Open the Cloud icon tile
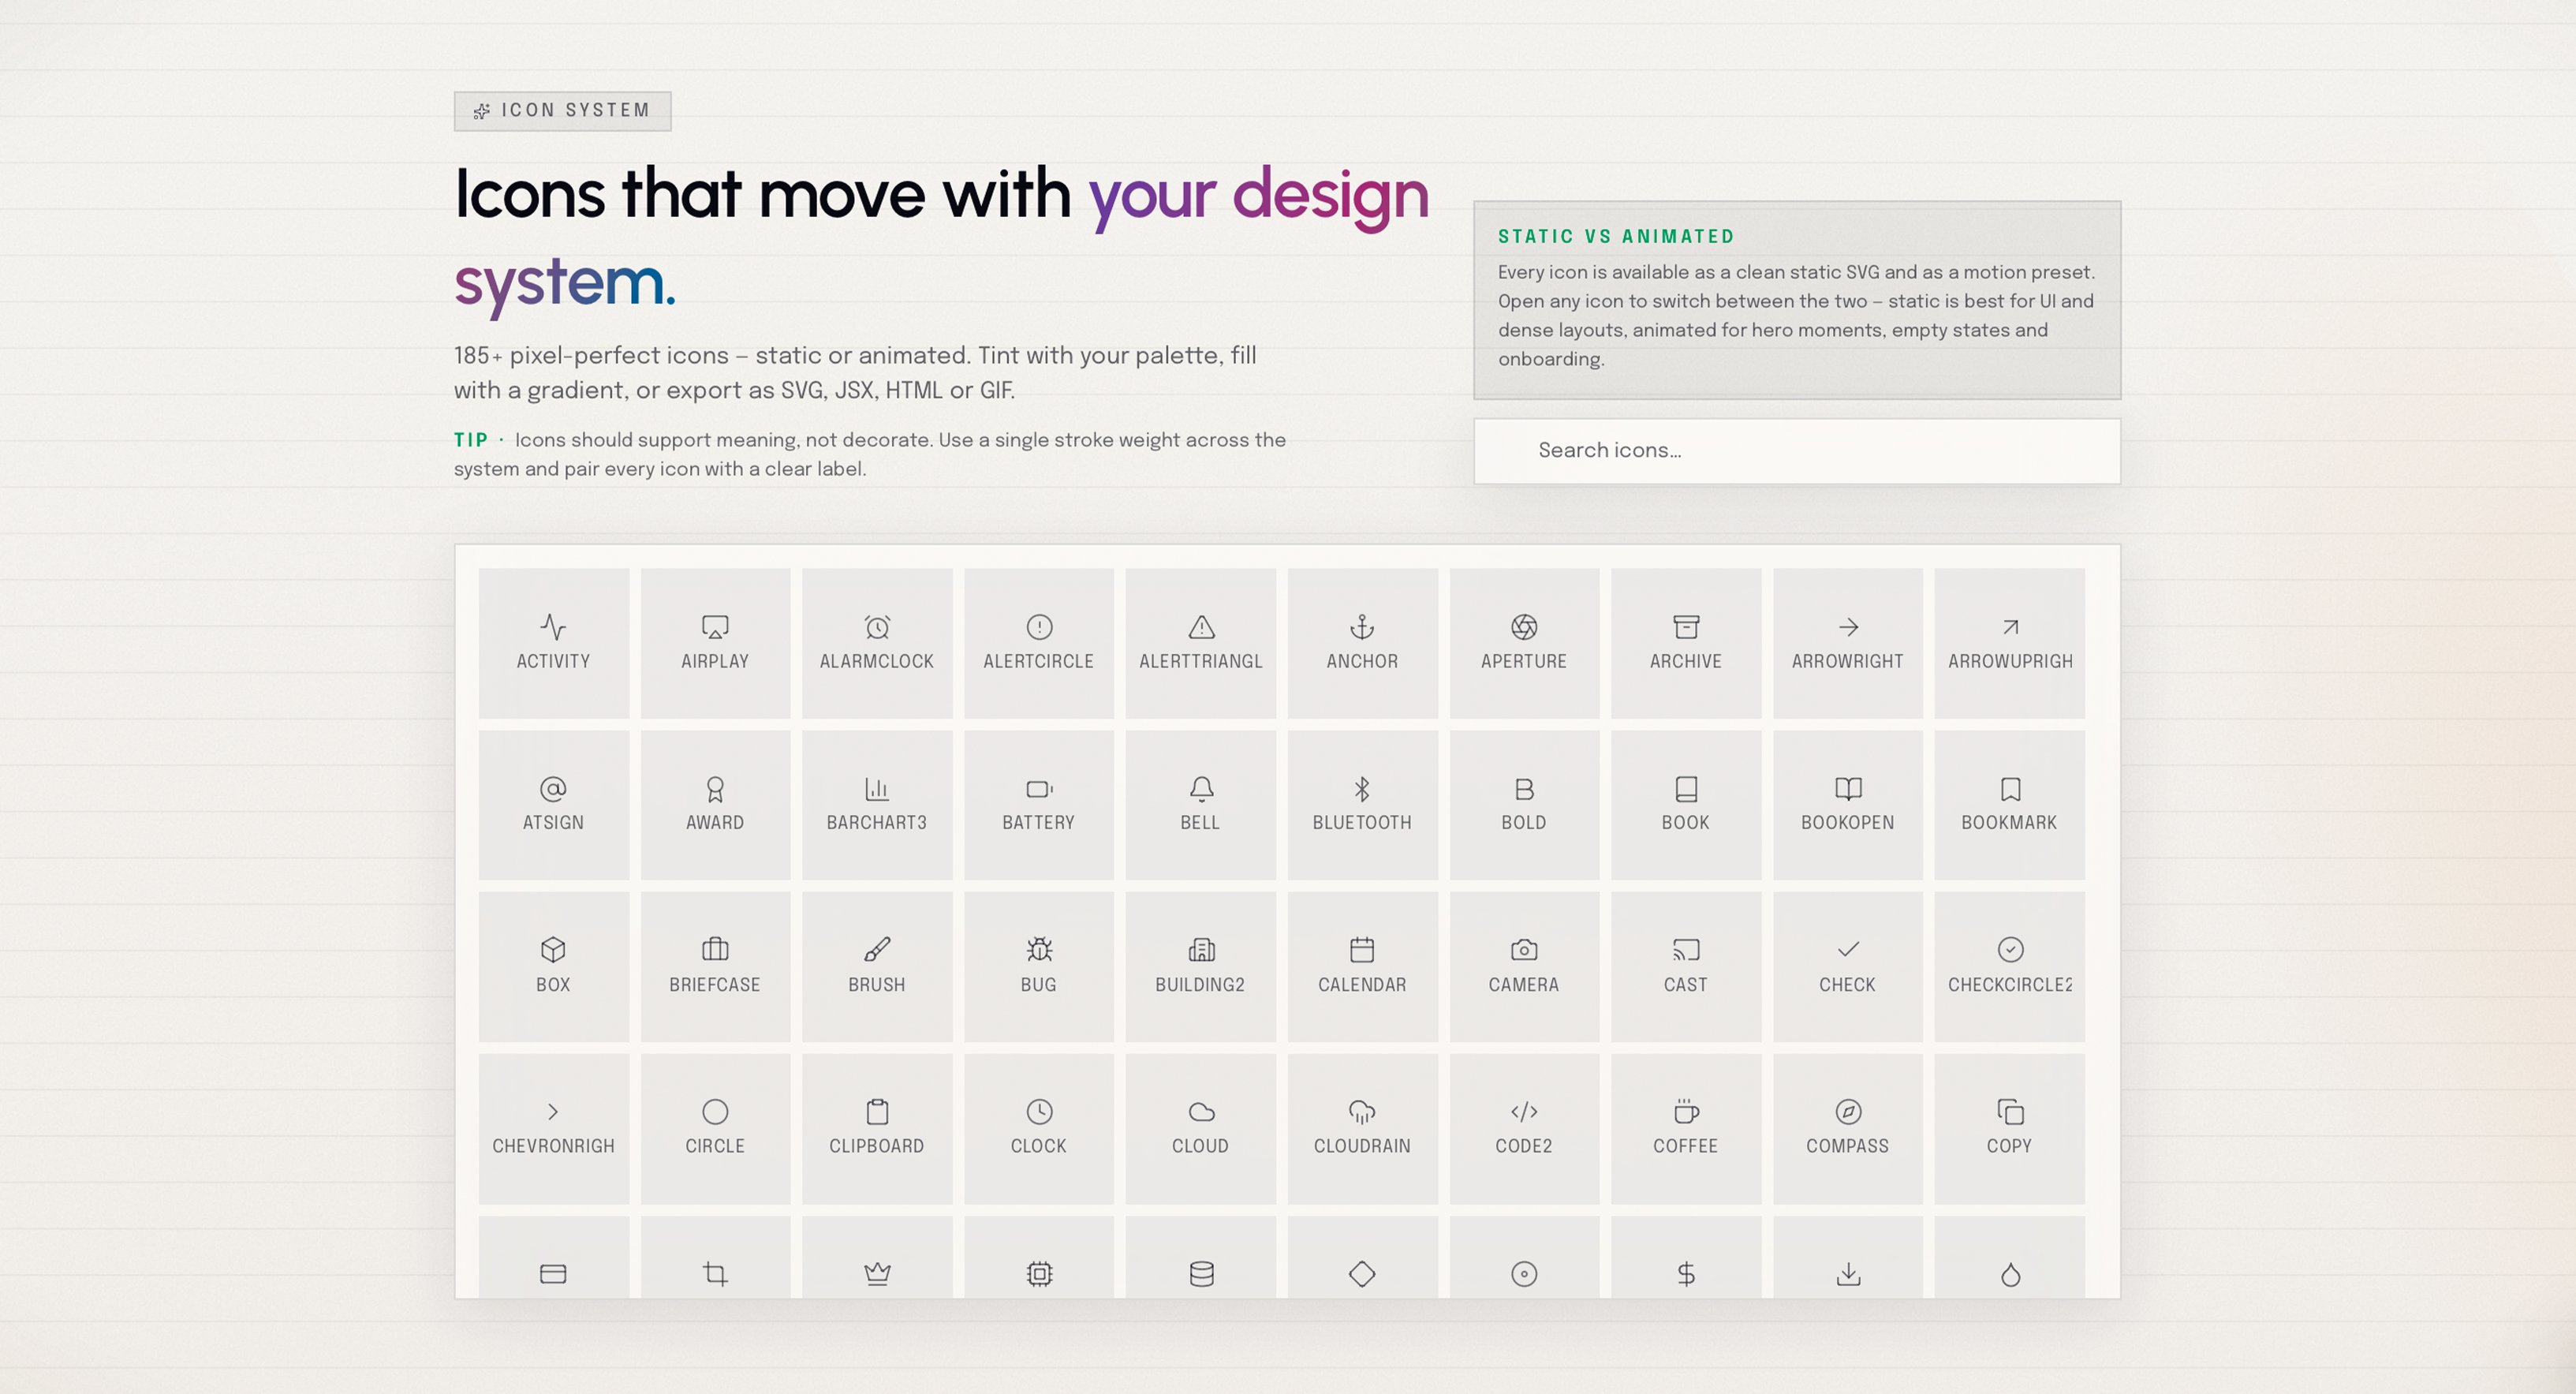This screenshot has height=1394, width=2576. tap(1201, 1129)
